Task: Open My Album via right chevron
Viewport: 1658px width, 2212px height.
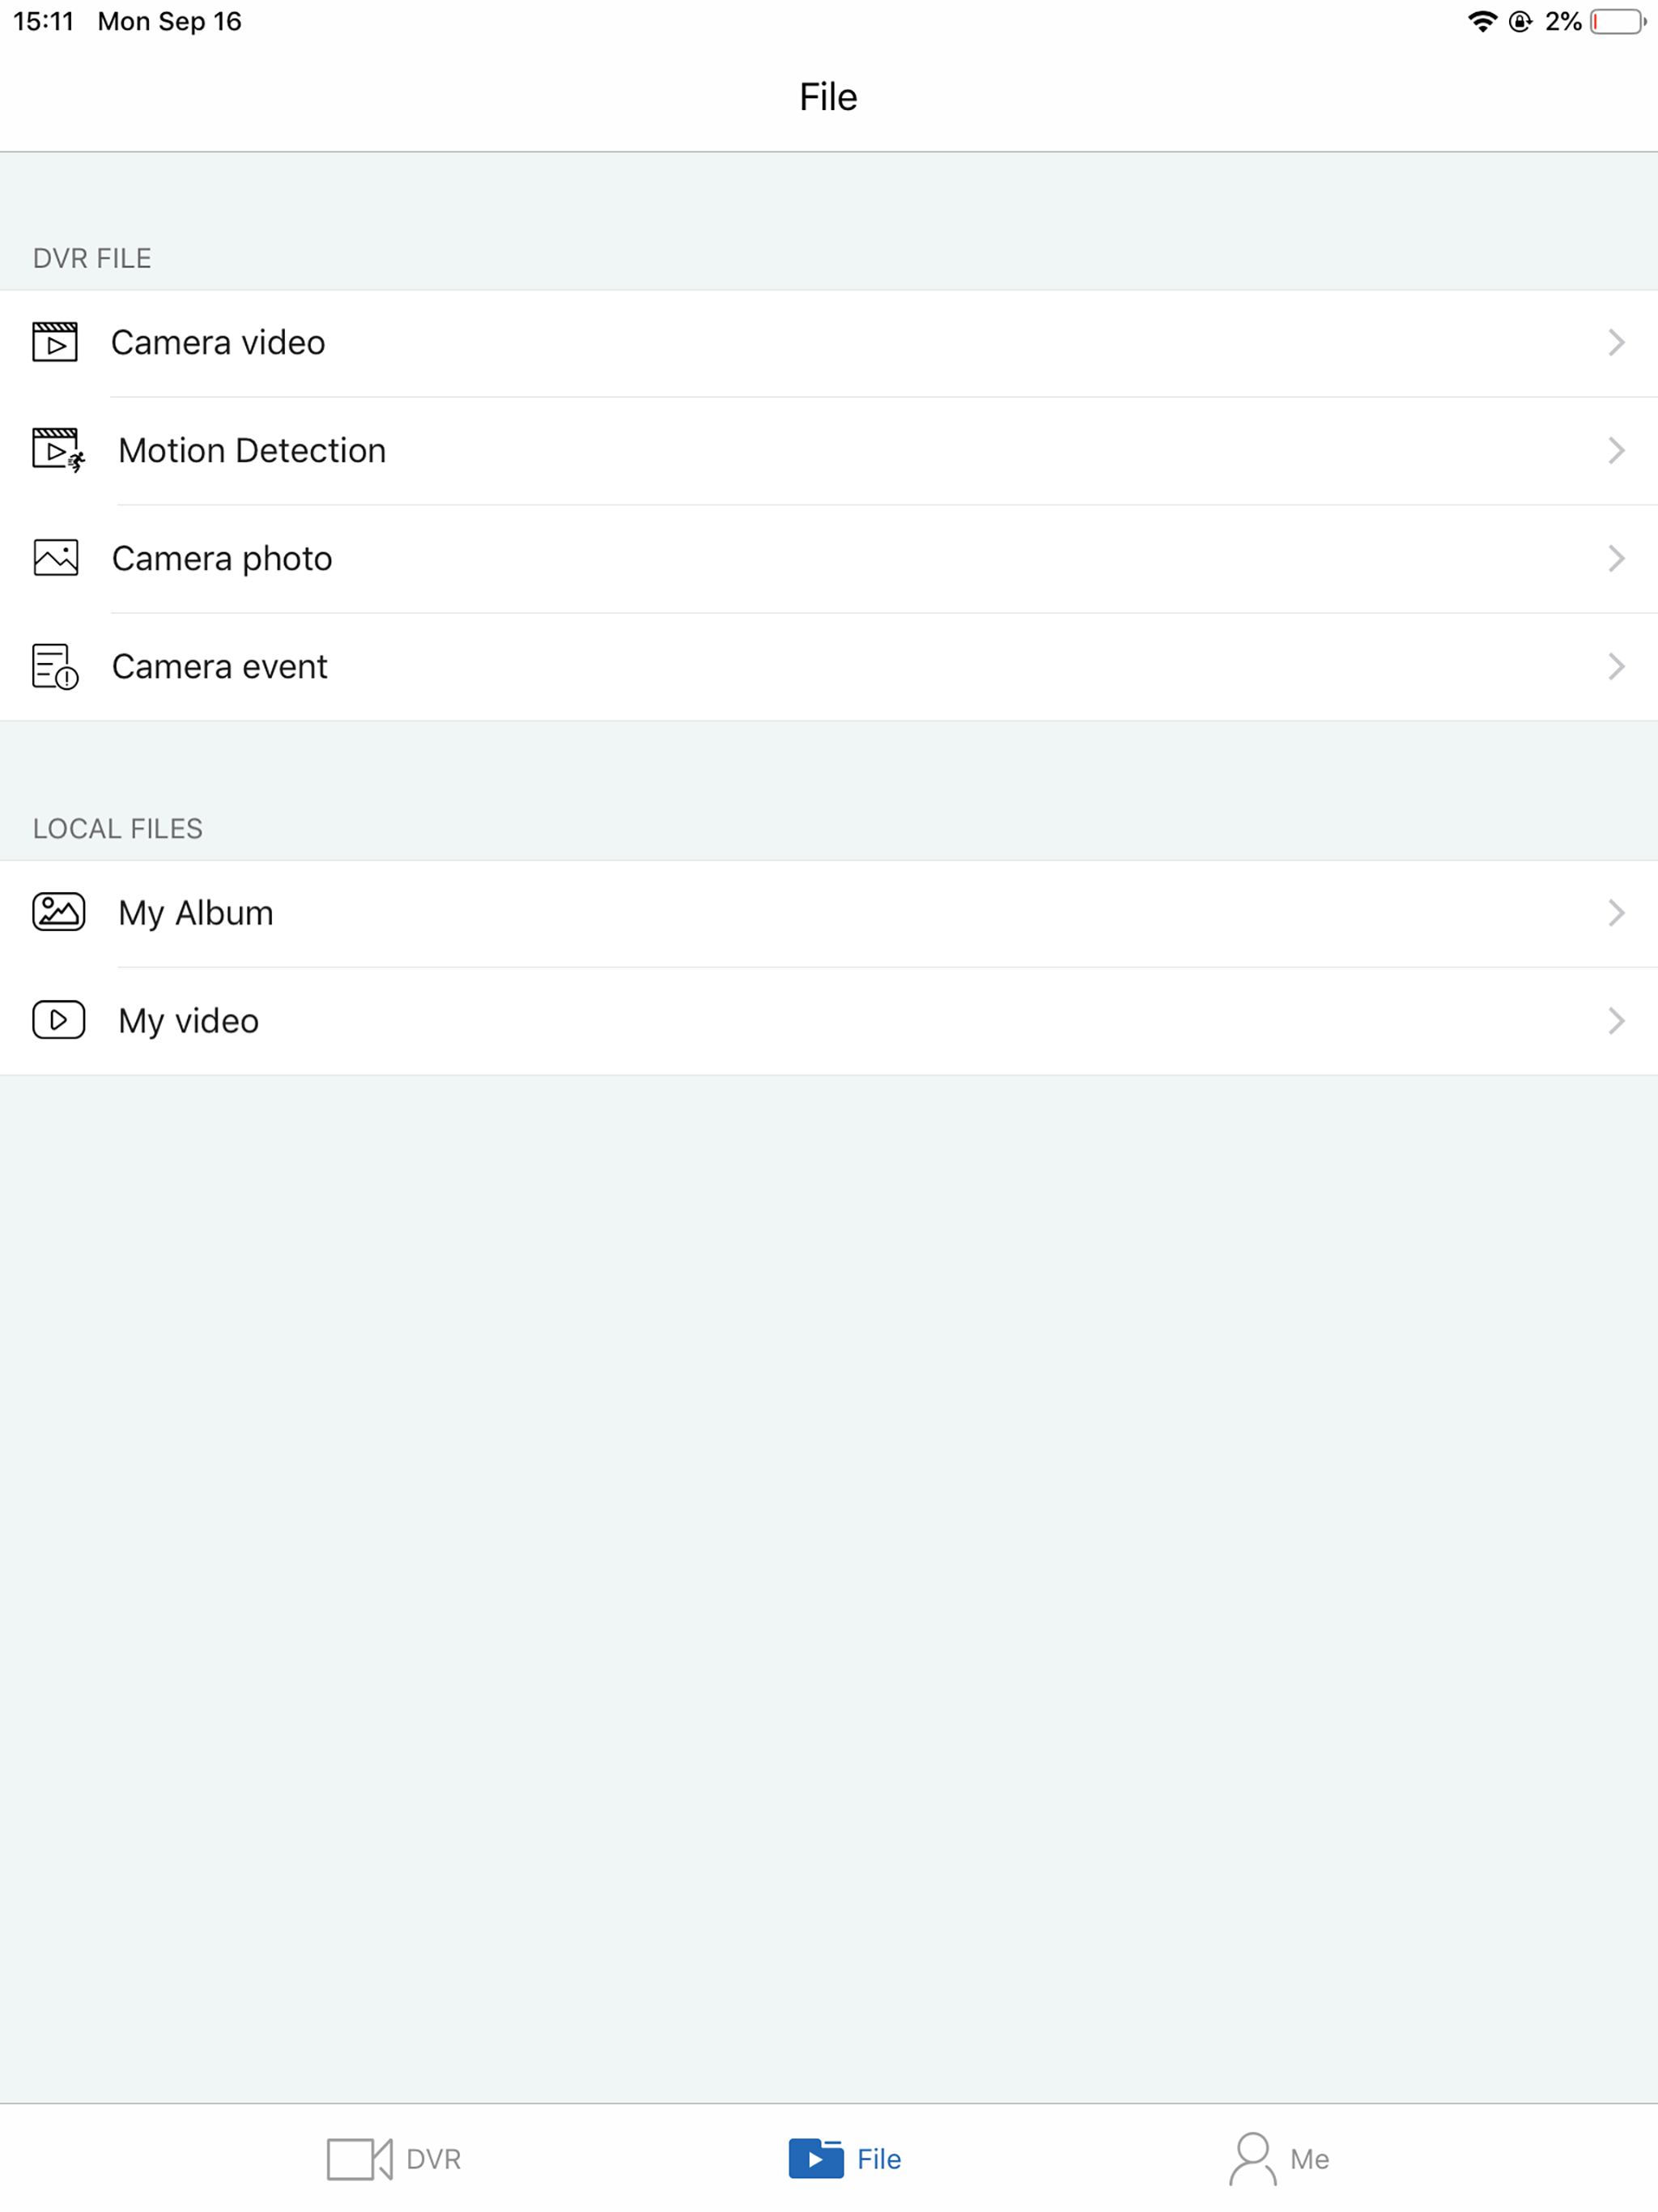Action: [1616, 912]
